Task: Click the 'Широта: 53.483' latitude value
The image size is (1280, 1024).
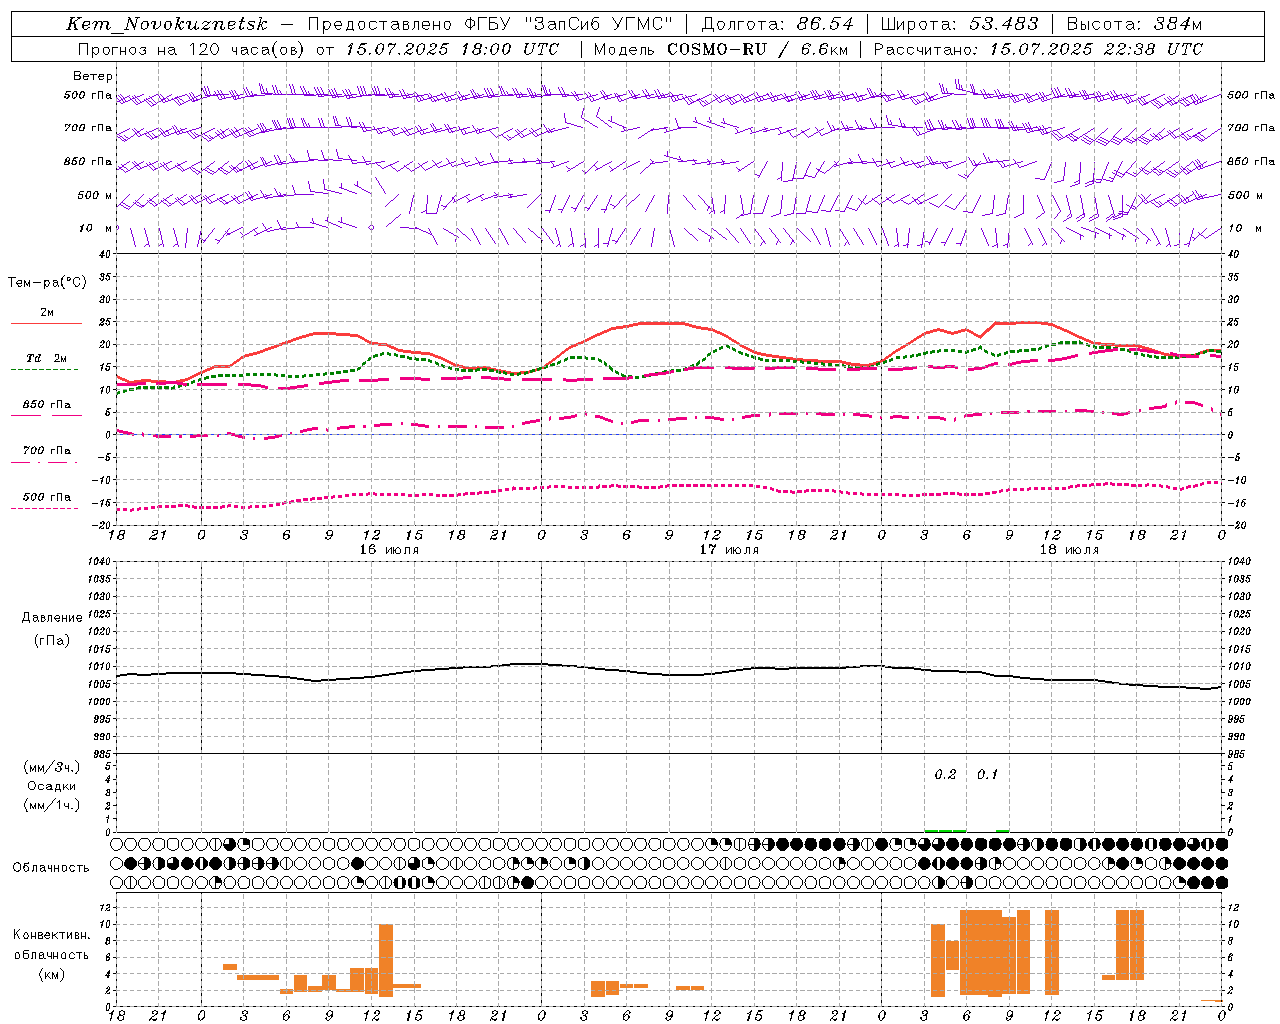Action: [958, 24]
